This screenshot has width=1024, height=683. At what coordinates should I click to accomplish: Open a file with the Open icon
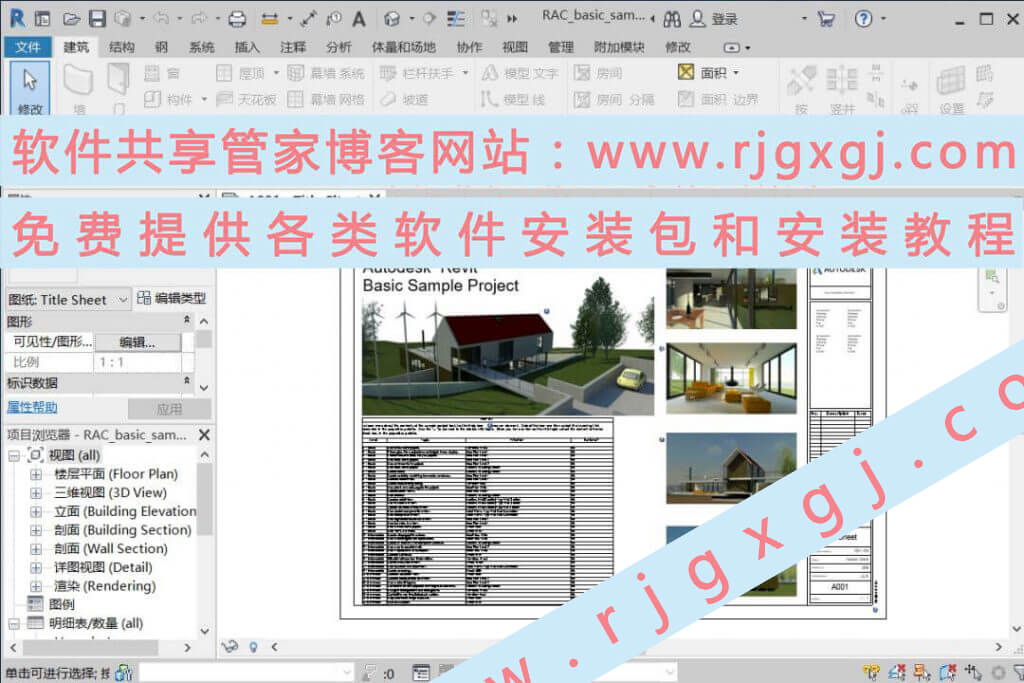point(71,19)
